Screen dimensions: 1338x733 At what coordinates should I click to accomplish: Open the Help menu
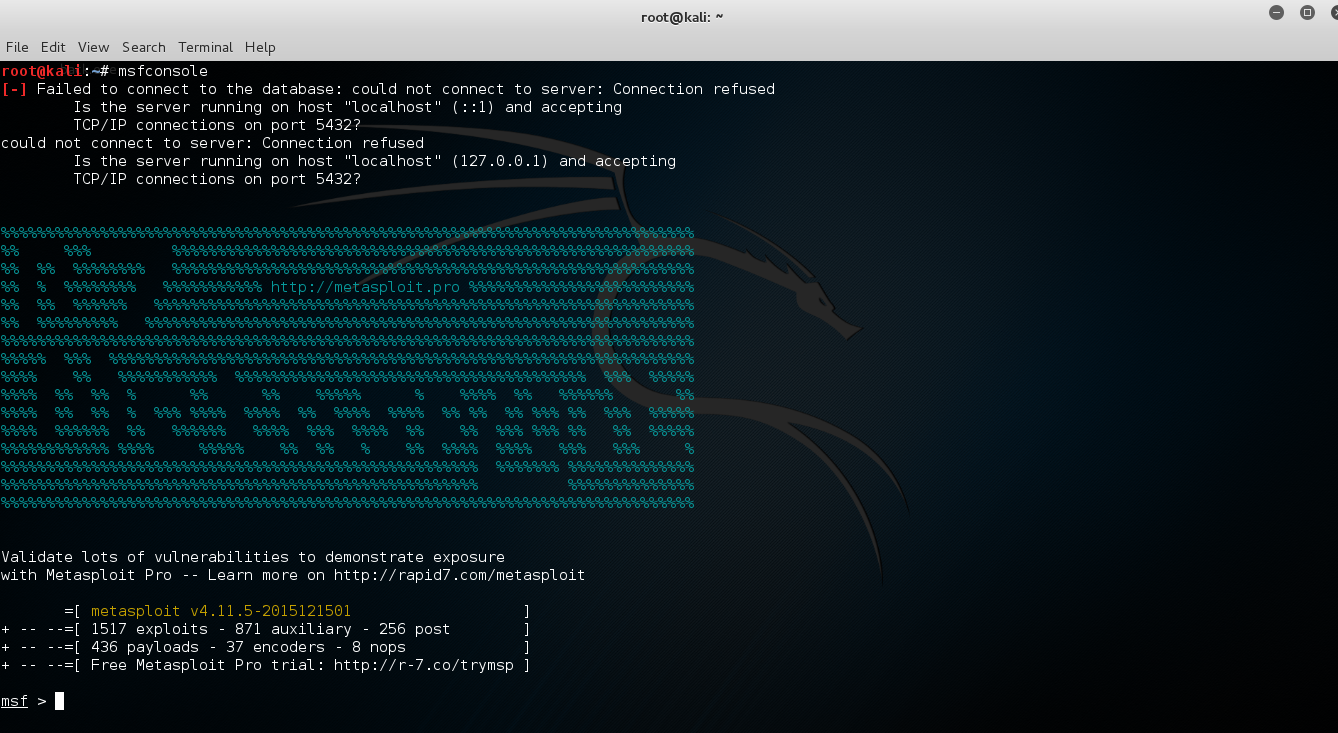point(260,47)
